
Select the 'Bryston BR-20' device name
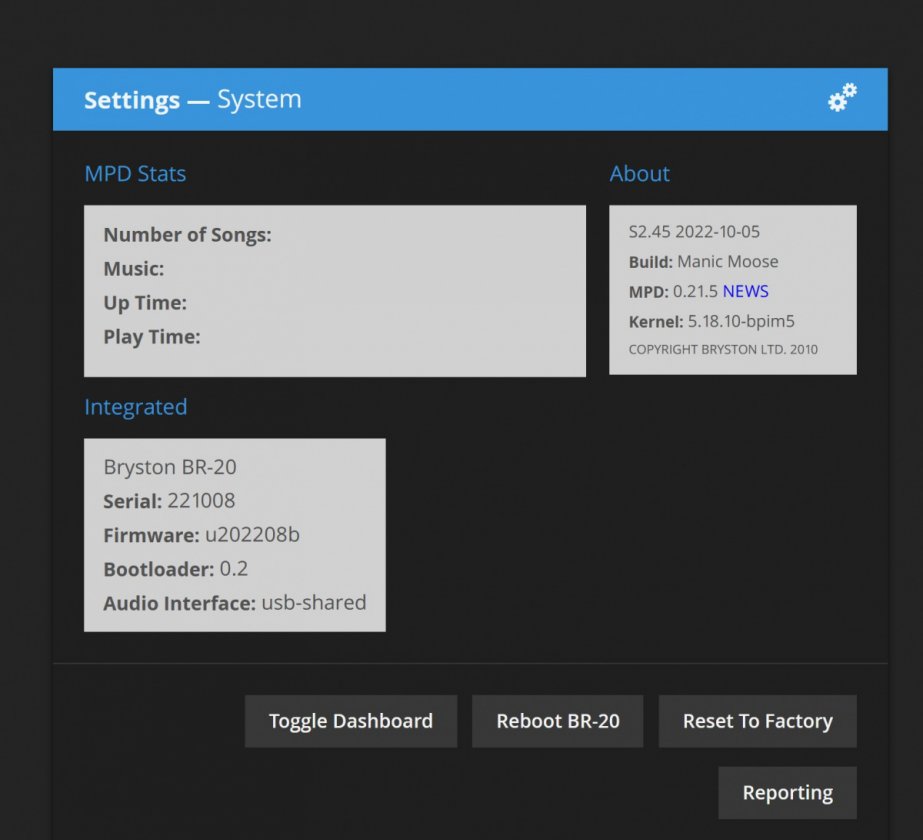(170, 467)
